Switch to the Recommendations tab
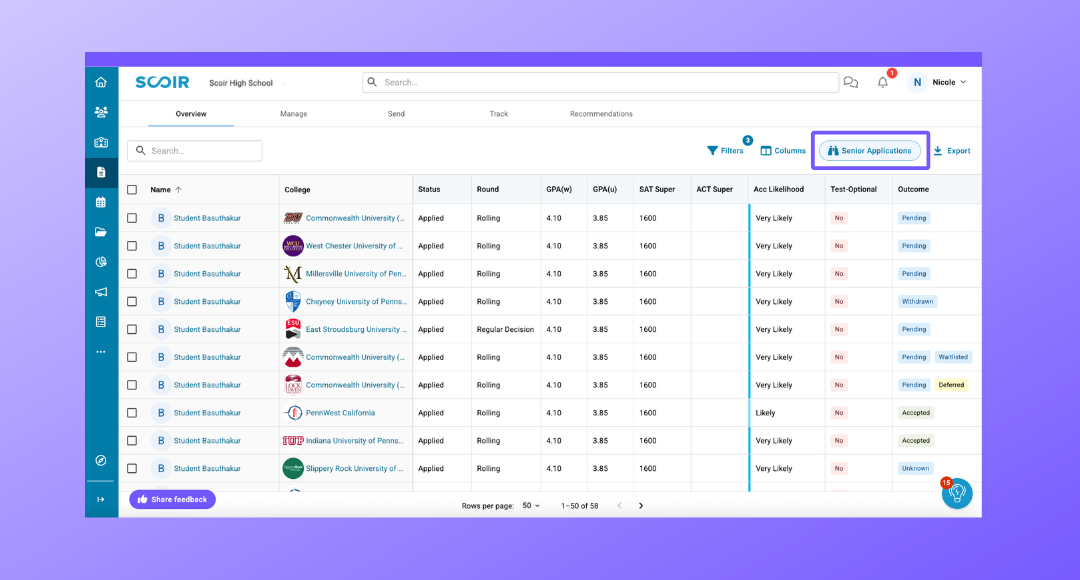 601,114
